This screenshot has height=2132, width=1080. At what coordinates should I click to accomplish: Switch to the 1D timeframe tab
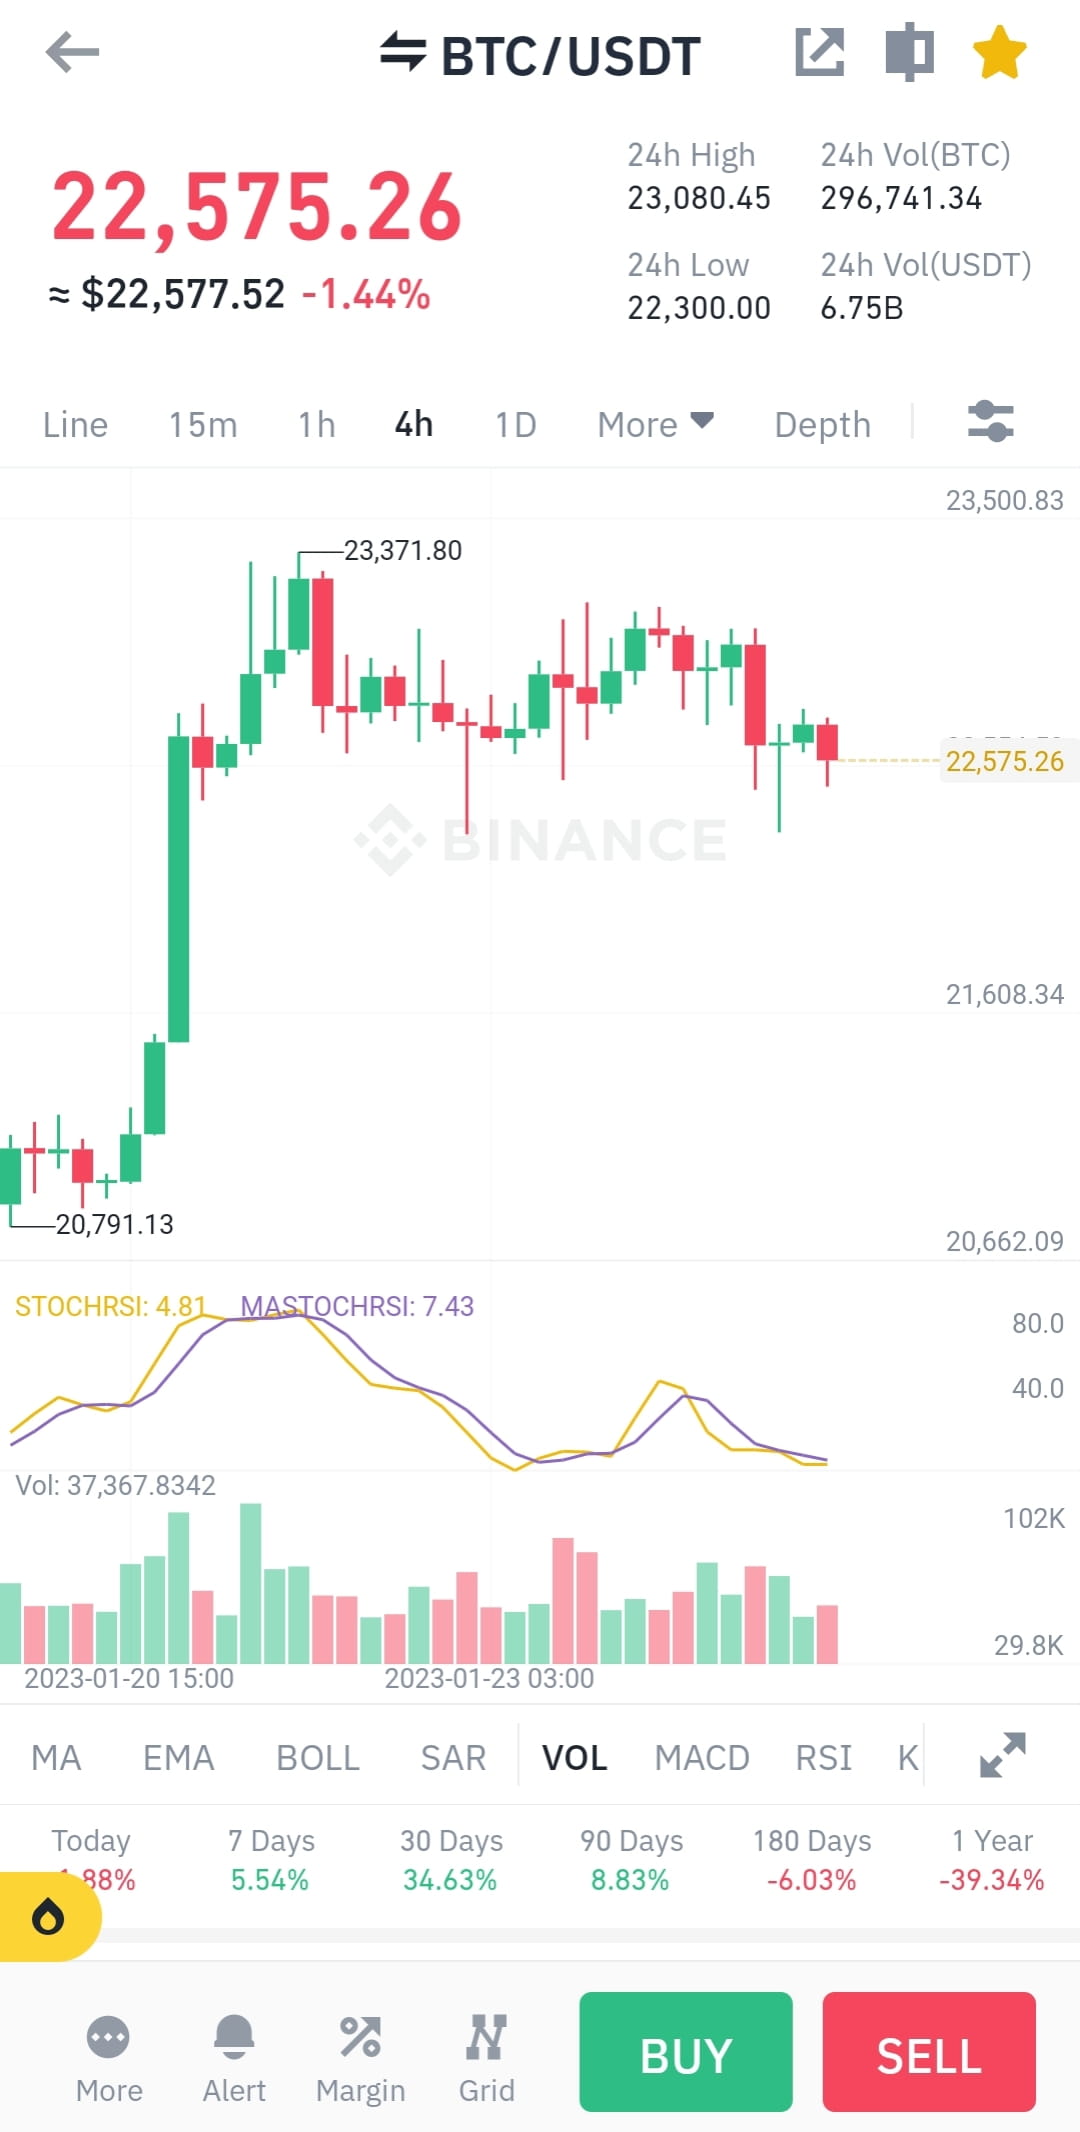click(514, 424)
